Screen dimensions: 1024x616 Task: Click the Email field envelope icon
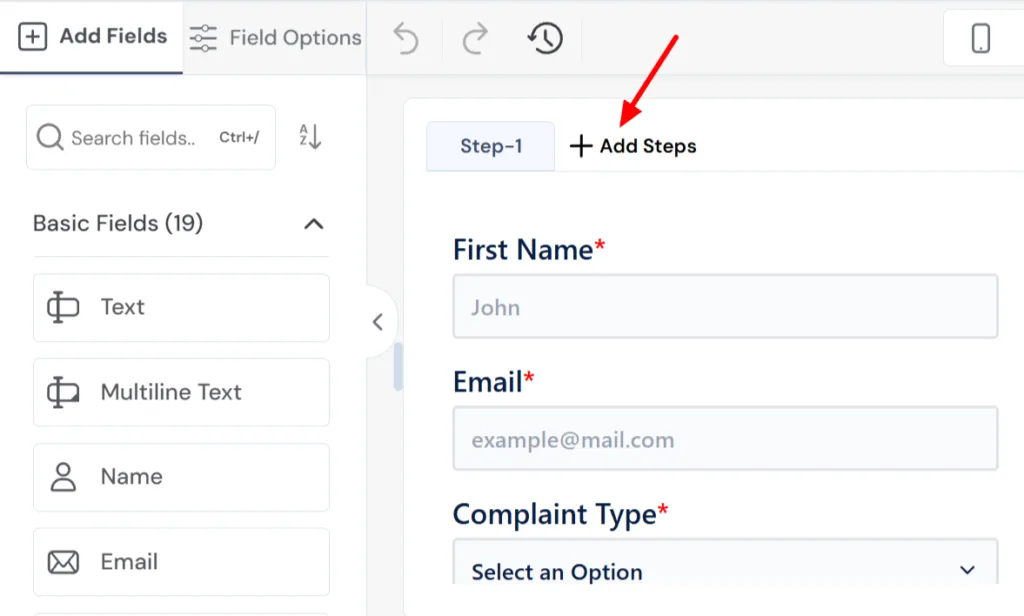(x=63, y=562)
